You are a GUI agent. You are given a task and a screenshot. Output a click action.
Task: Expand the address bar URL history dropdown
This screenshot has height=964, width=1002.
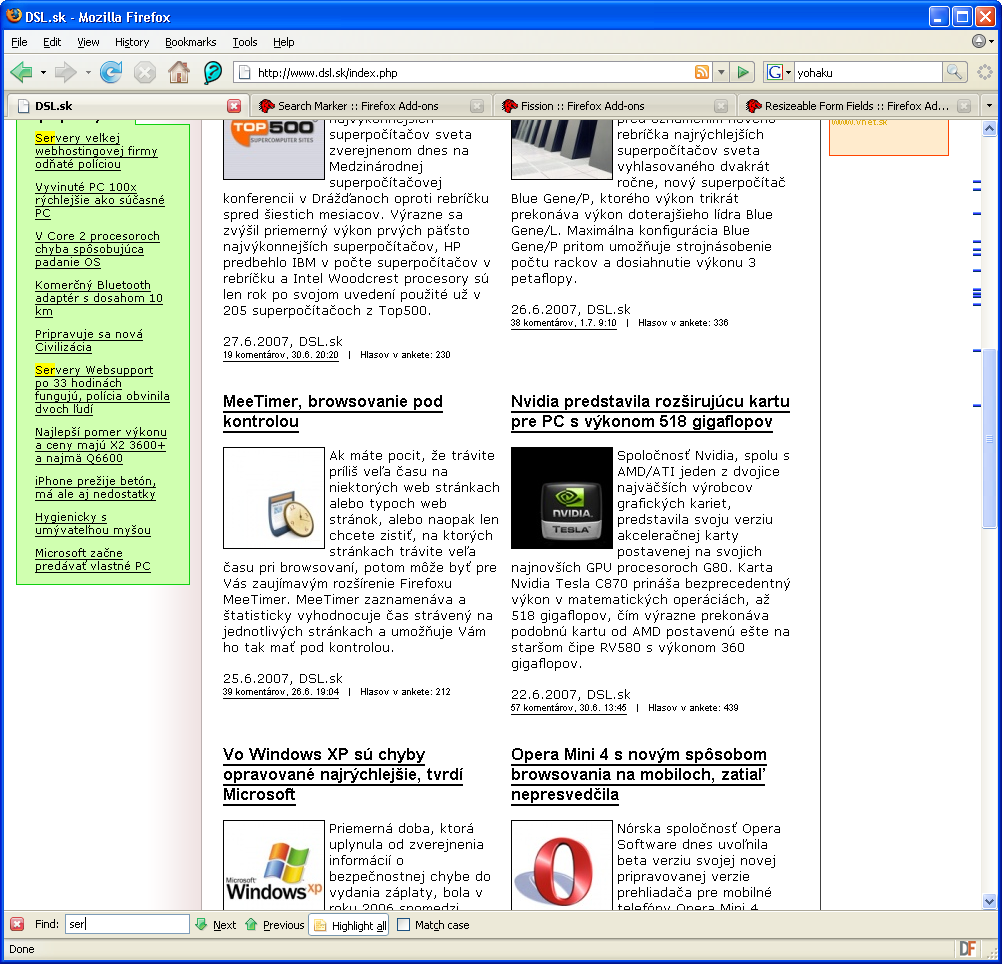pyautogui.click(x=721, y=72)
